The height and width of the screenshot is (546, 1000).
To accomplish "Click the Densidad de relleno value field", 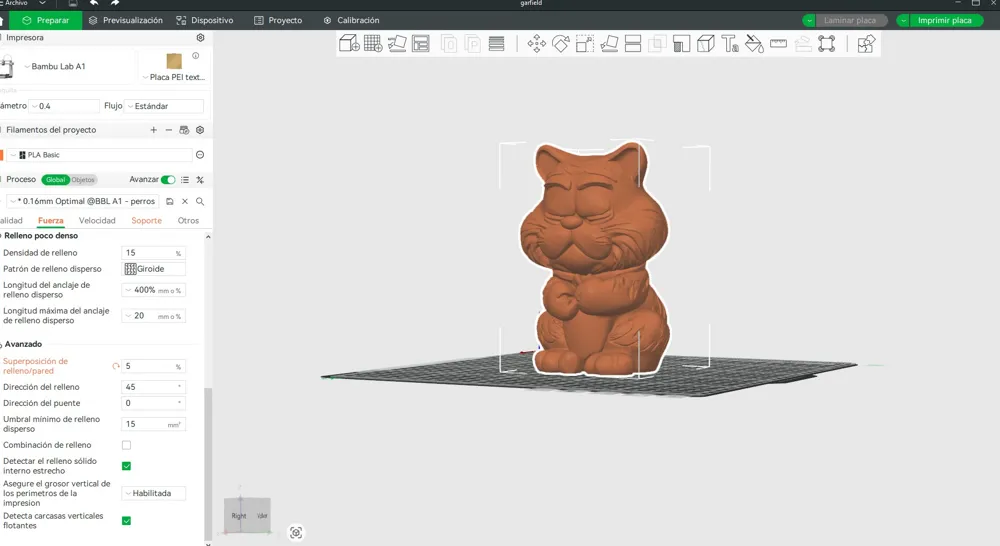I will coord(154,253).
